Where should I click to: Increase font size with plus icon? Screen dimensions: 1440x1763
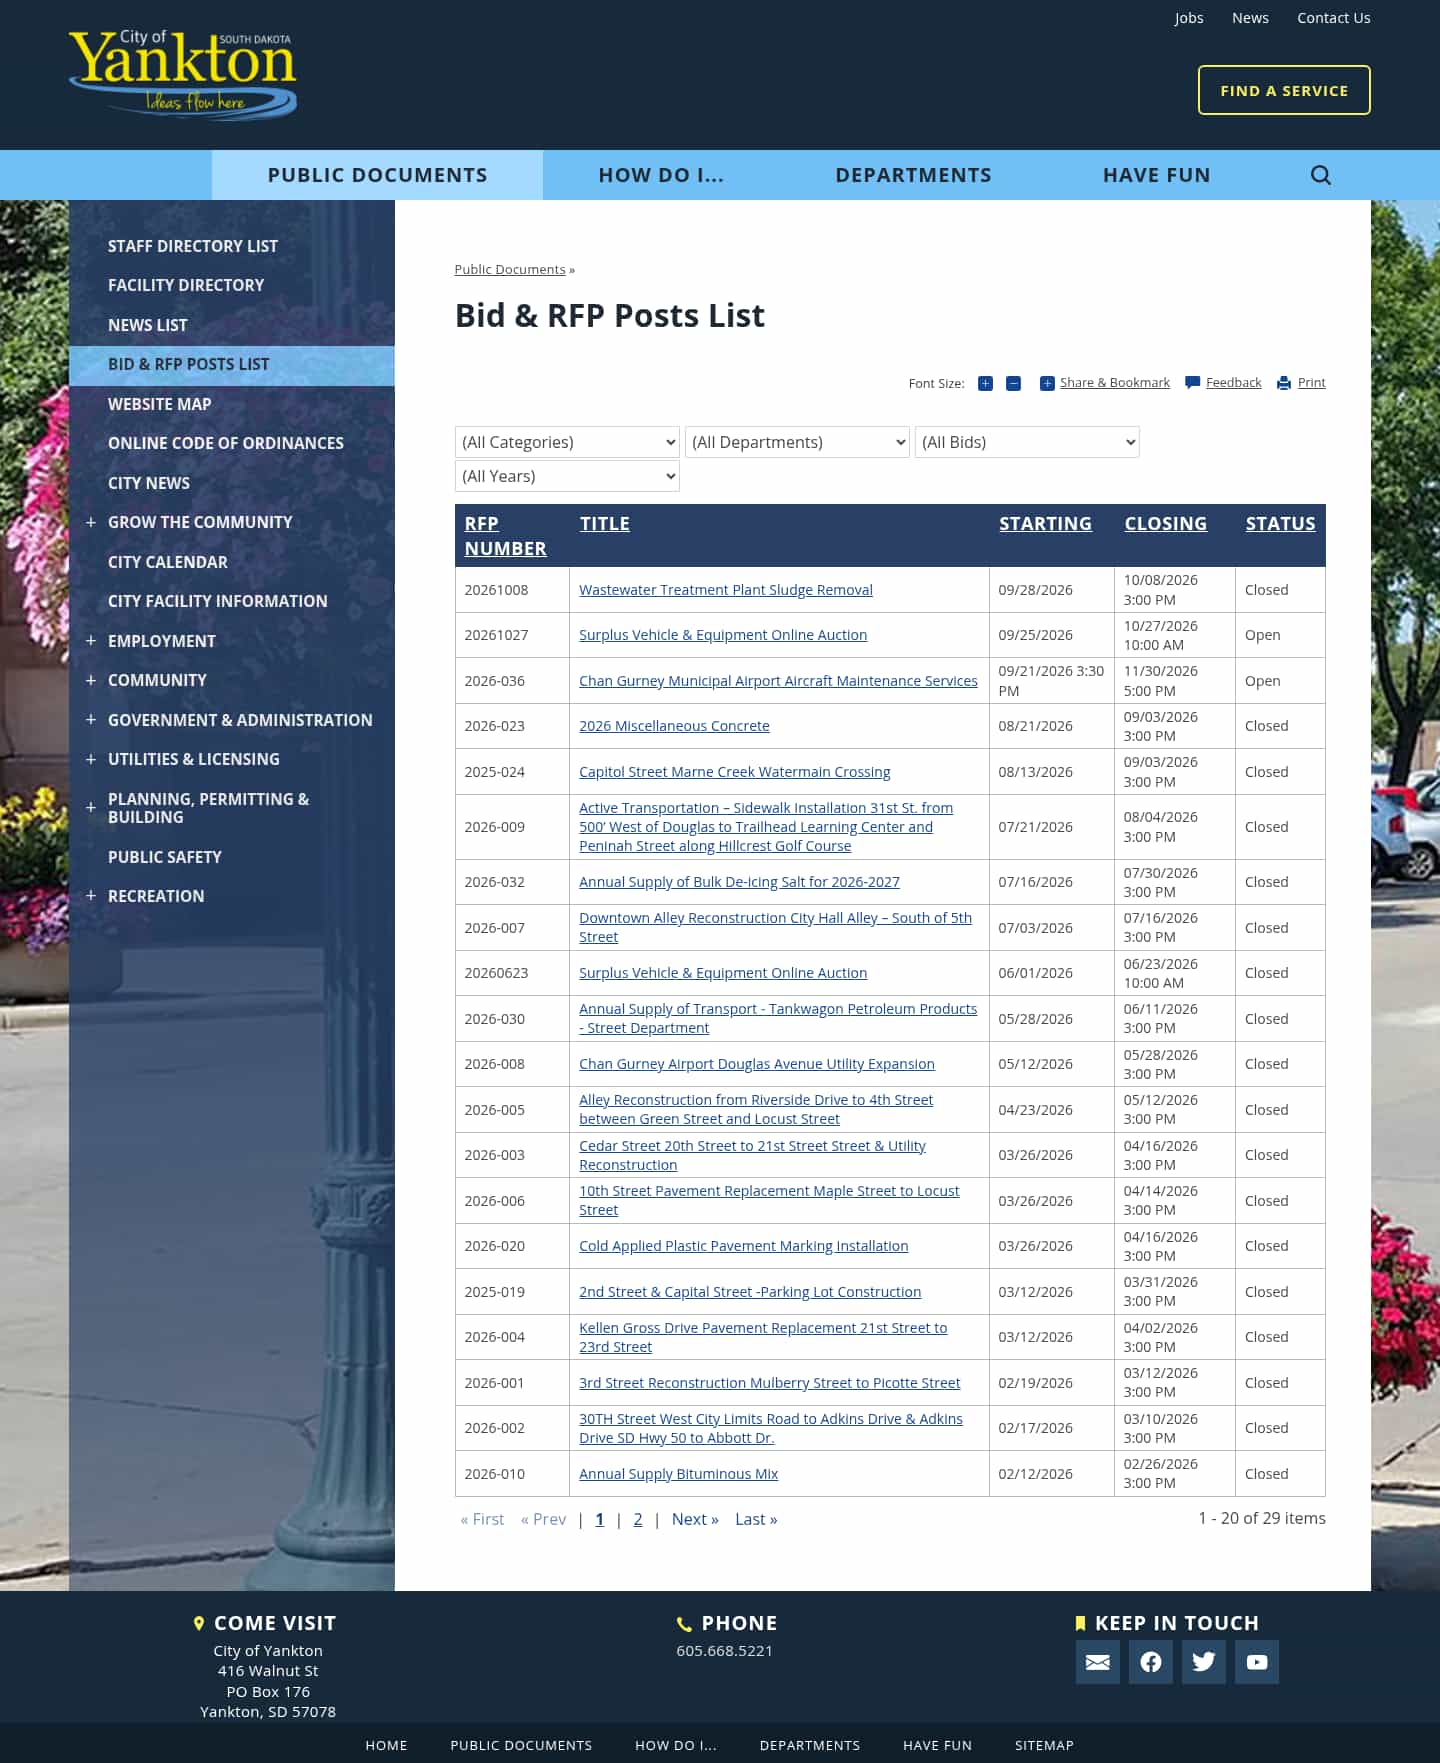pyautogui.click(x=985, y=383)
